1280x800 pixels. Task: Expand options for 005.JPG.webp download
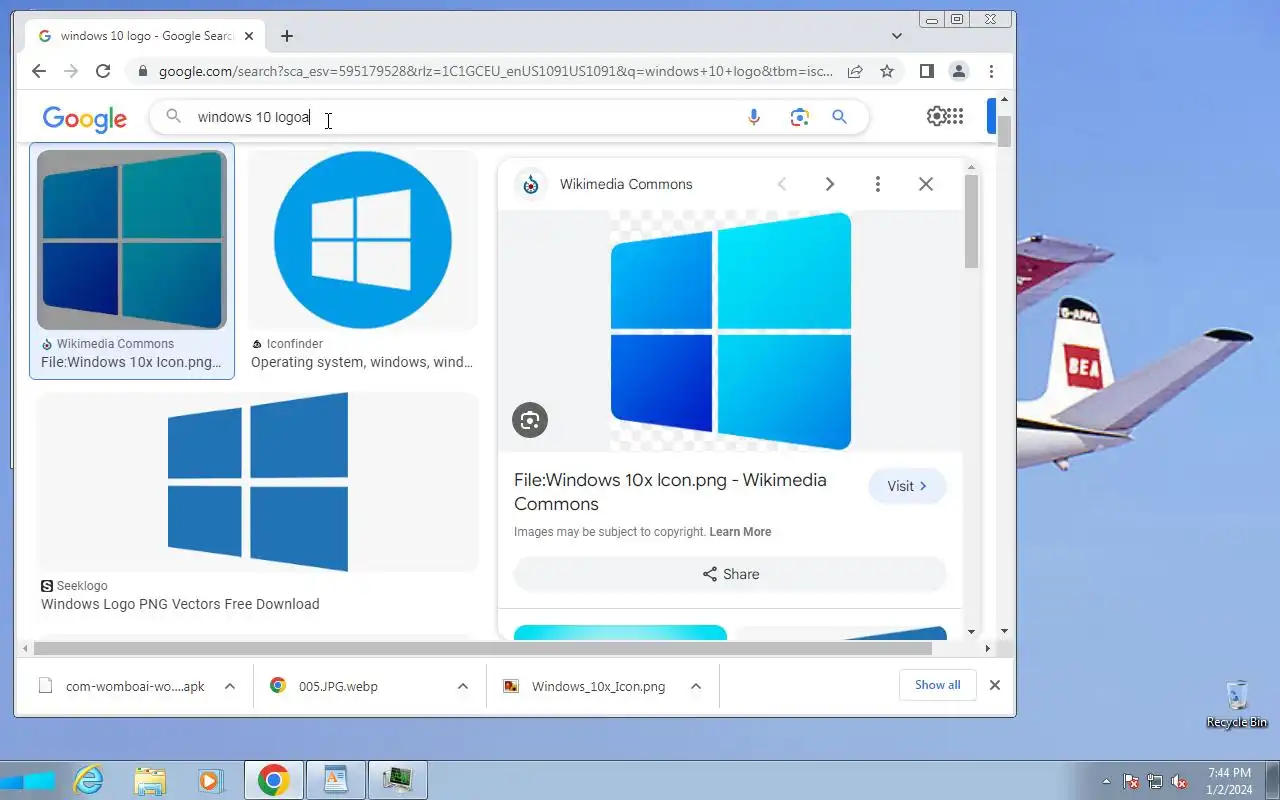click(463, 686)
